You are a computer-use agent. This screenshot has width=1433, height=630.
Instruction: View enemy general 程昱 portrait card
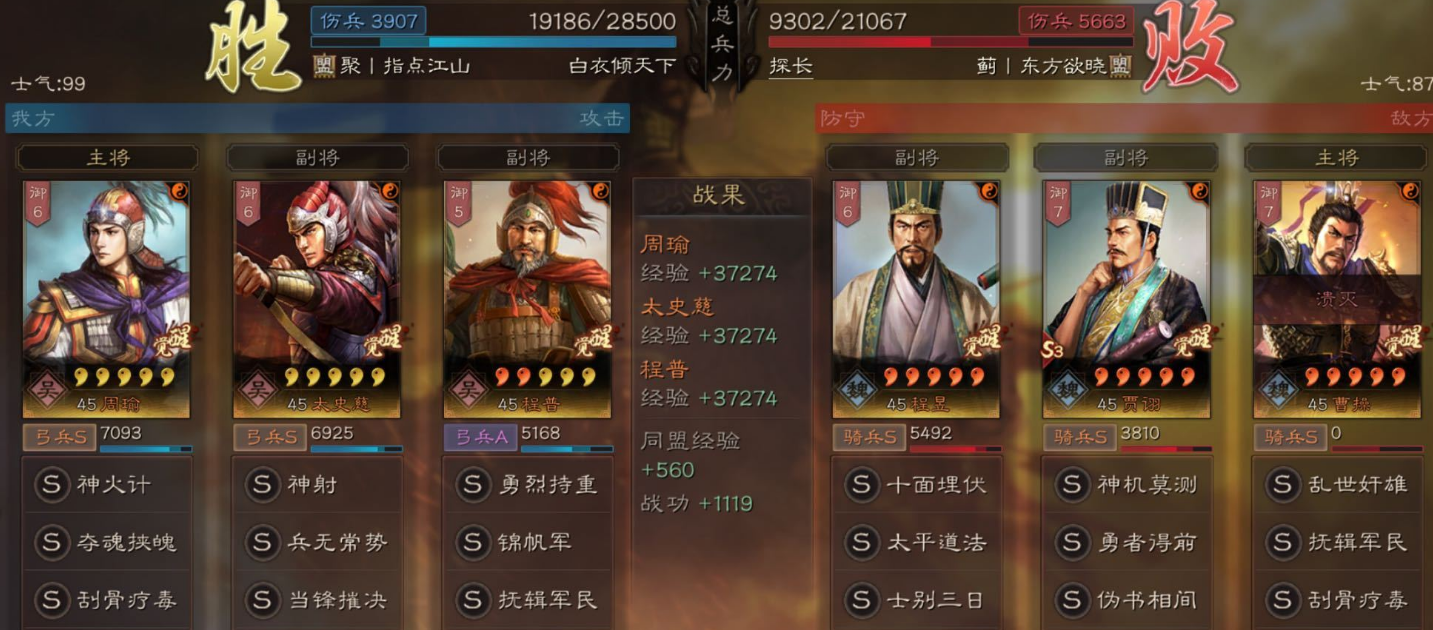point(916,298)
